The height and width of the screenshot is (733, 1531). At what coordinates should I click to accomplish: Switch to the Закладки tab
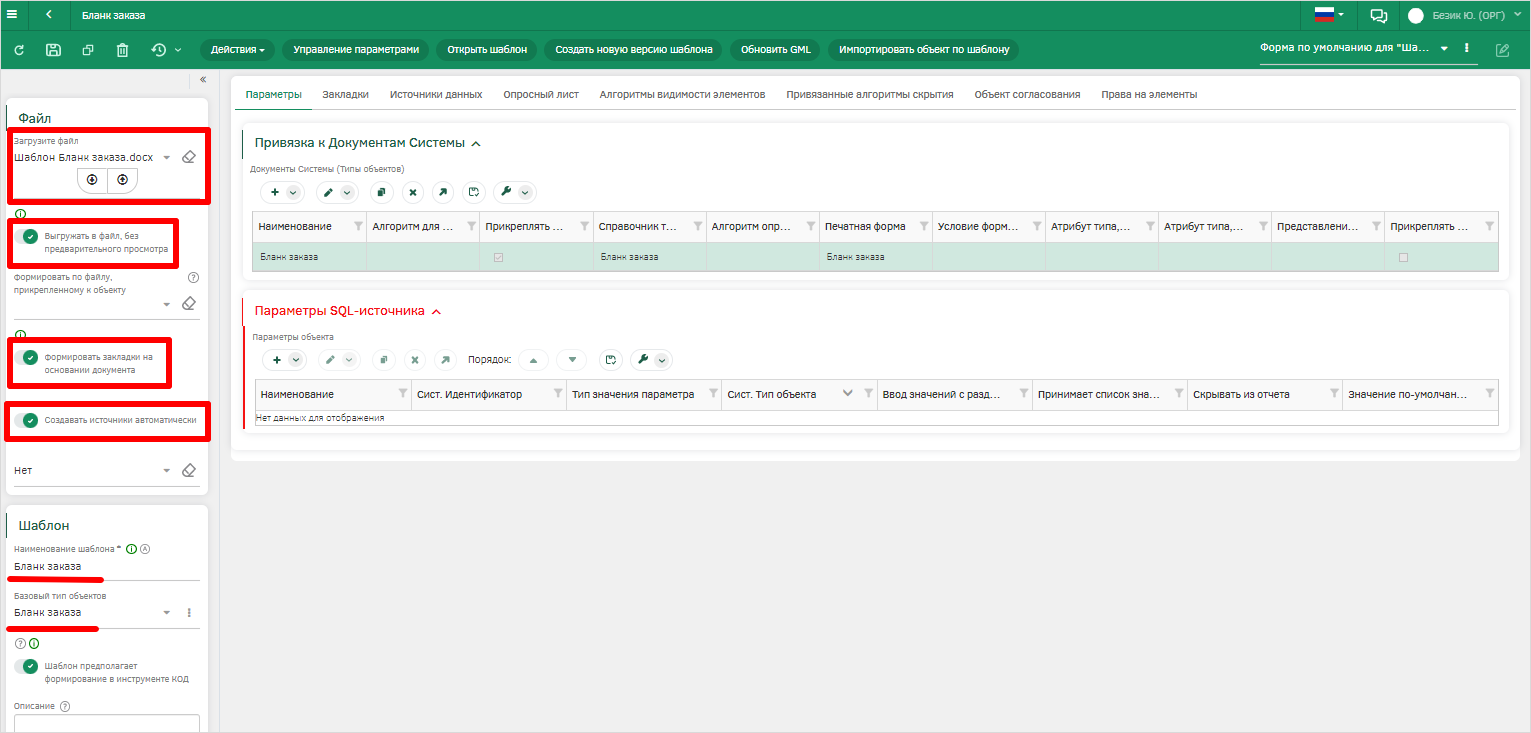pyautogui.click(x=345, y=94)
